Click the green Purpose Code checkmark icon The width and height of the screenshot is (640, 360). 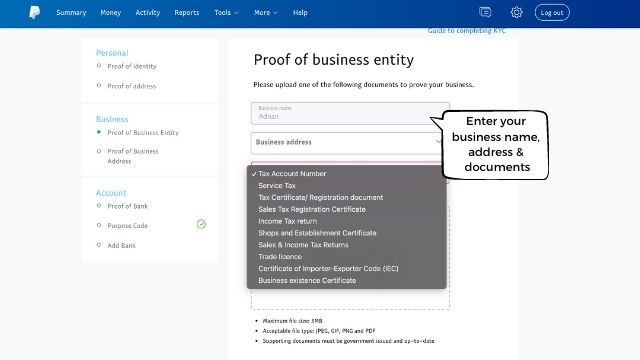point(201,224)
